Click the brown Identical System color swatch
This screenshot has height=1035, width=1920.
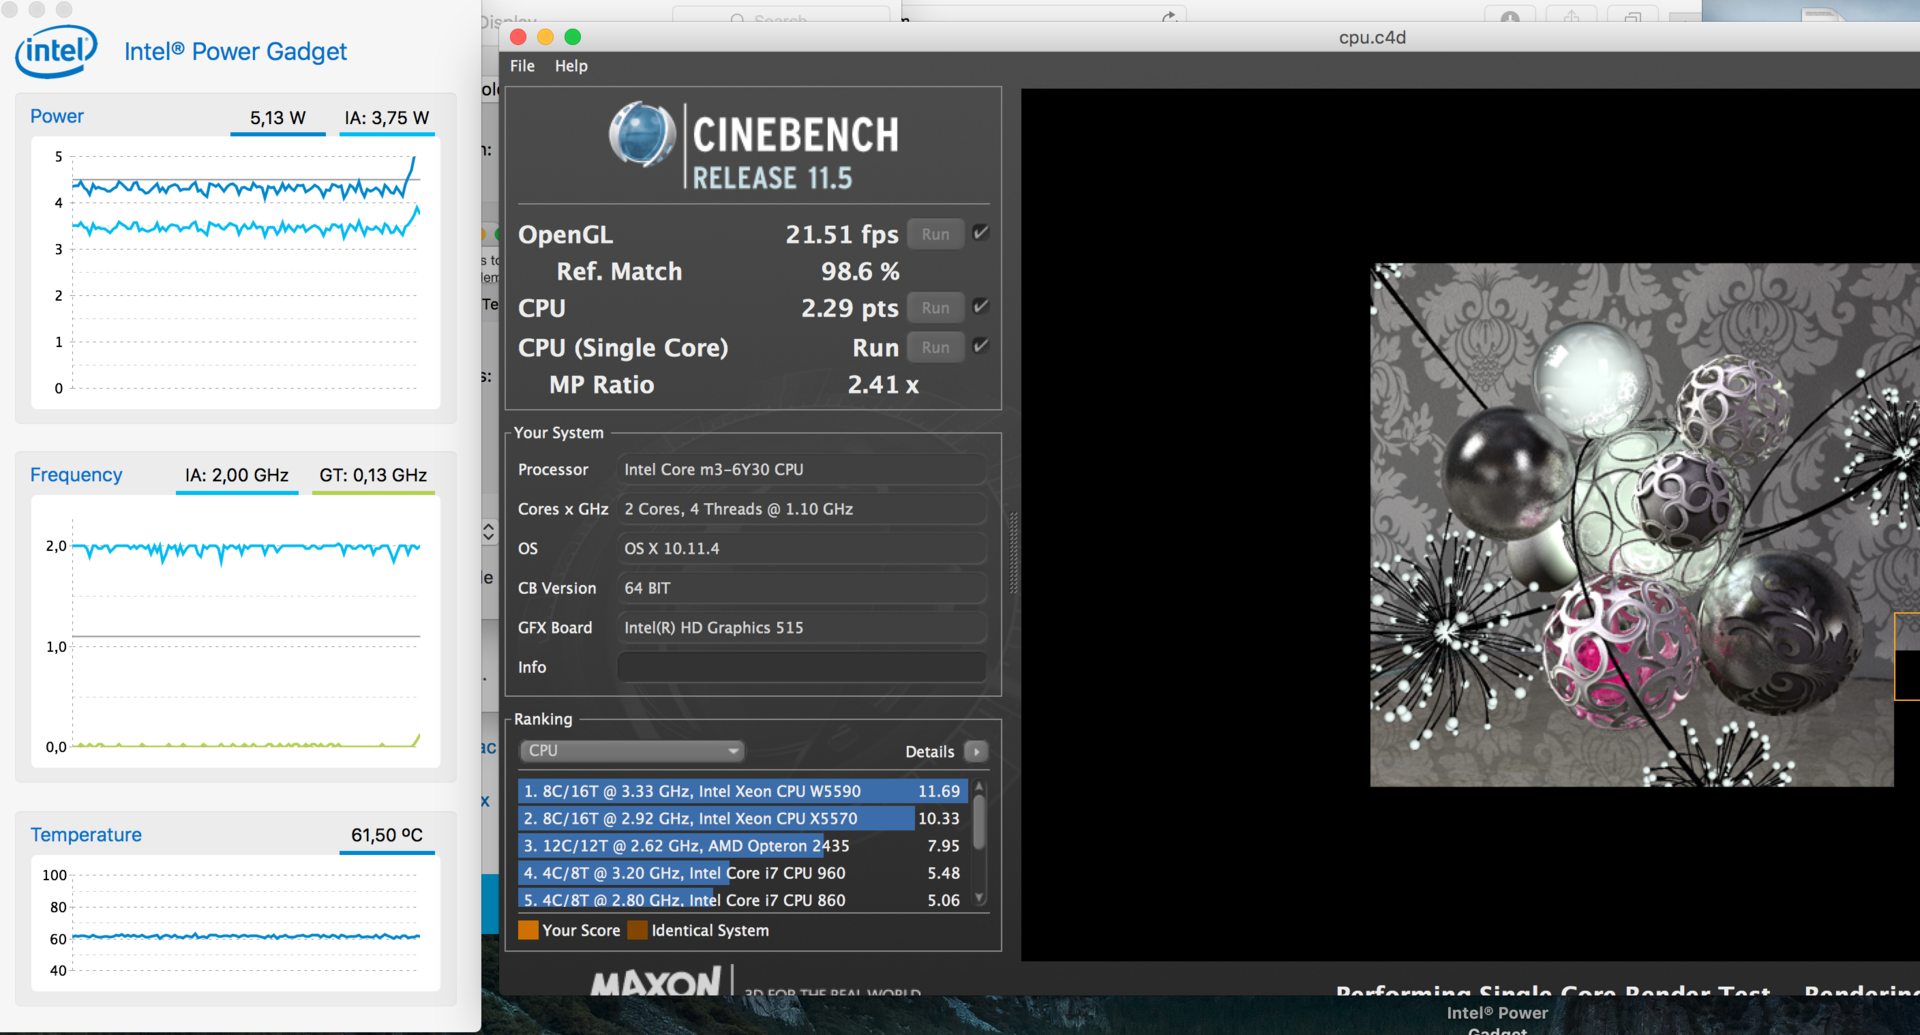[x=637, y=930]
